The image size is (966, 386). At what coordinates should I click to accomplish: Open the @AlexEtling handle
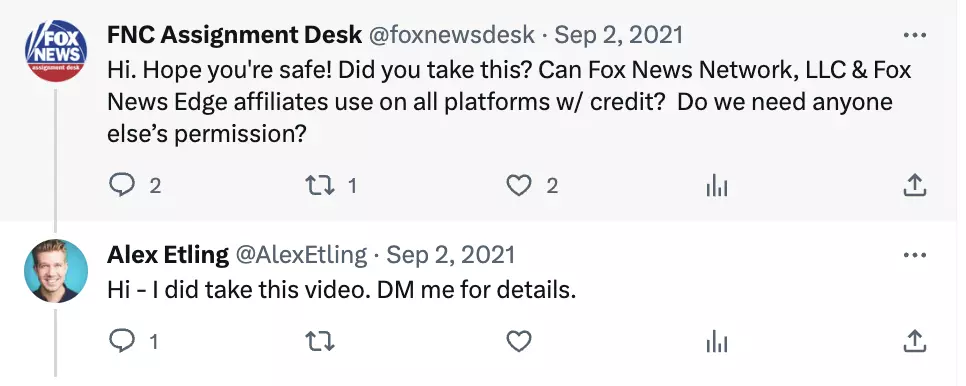[x=301, y=255]
